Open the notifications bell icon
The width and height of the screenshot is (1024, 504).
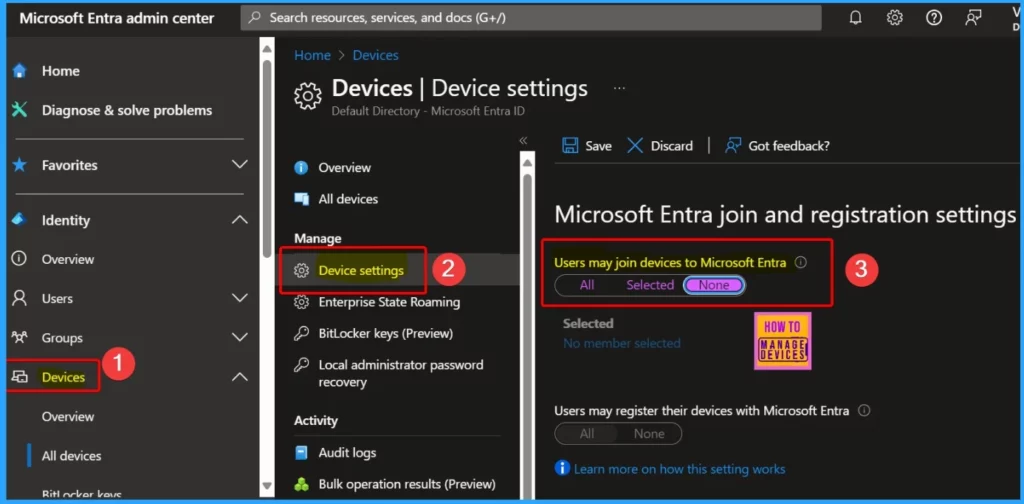coord(856,18)
